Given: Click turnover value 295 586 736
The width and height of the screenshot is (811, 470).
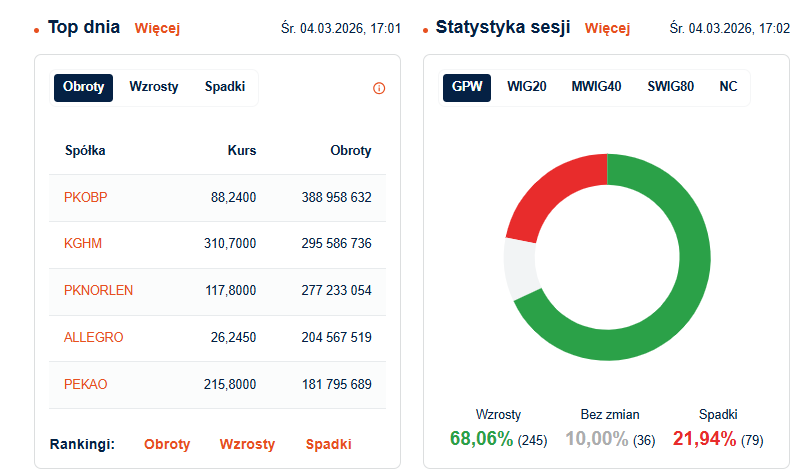Looking at the screenshot, I should (x=337, y=244).
